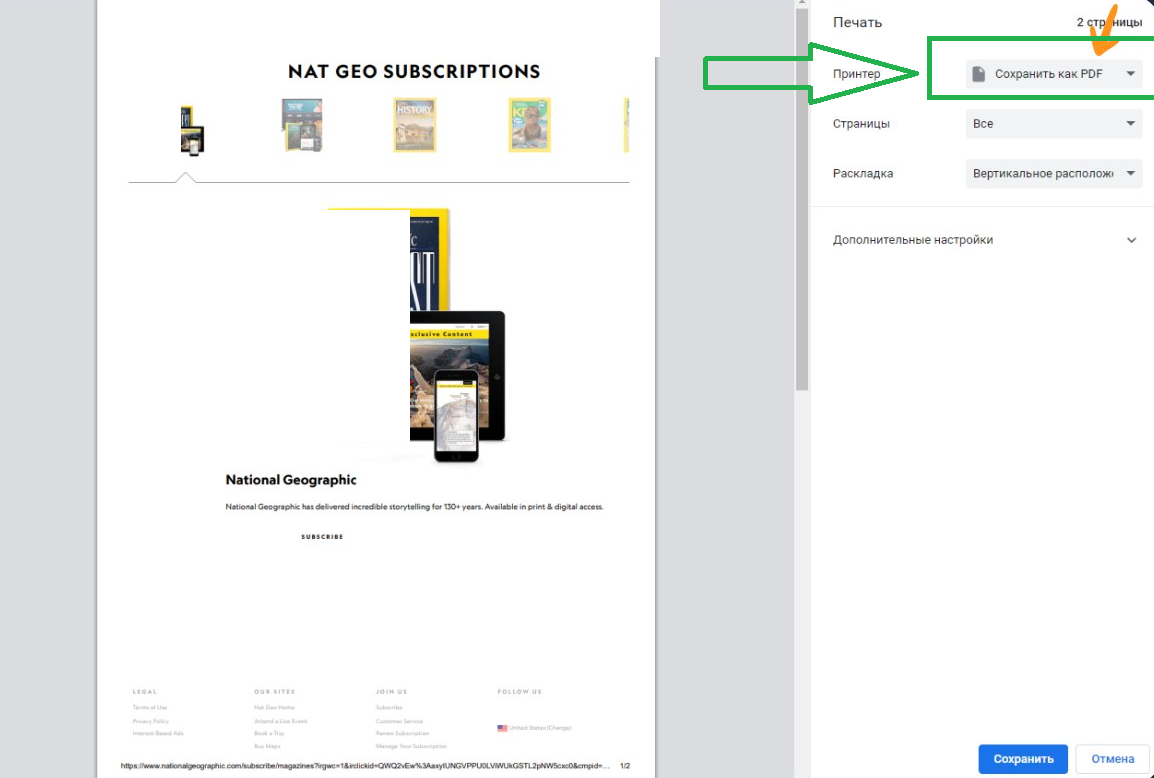Viewport: 1154px width, 778px height.
Task: Click the Renew Subscription footer link
Action: [x=403, y=734]
